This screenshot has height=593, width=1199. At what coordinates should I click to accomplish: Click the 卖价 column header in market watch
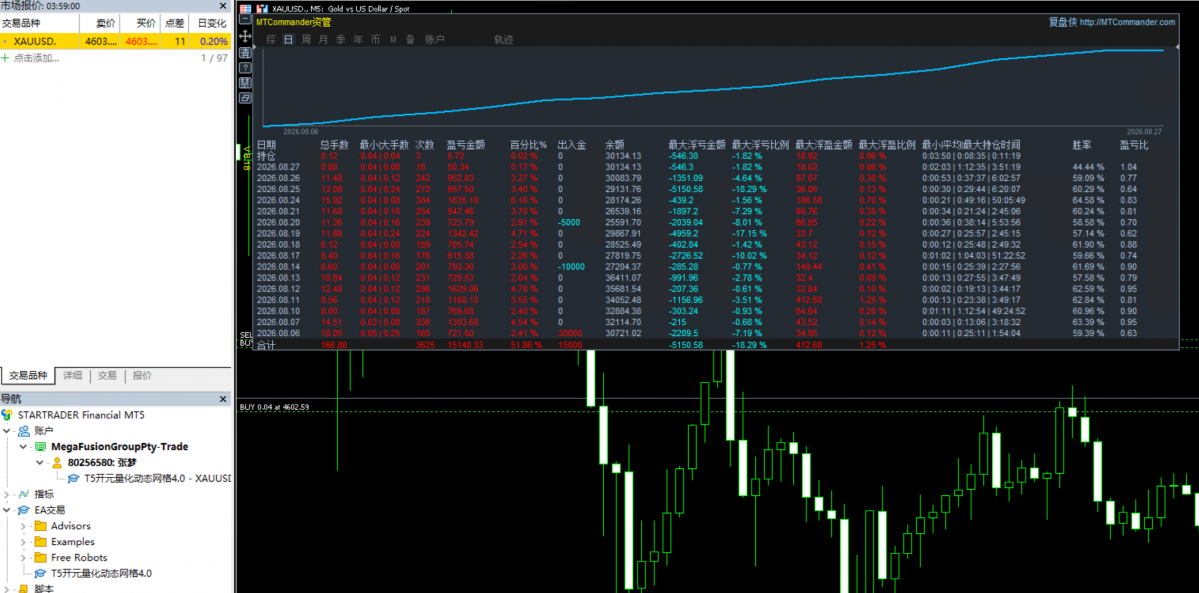point(106,23)
